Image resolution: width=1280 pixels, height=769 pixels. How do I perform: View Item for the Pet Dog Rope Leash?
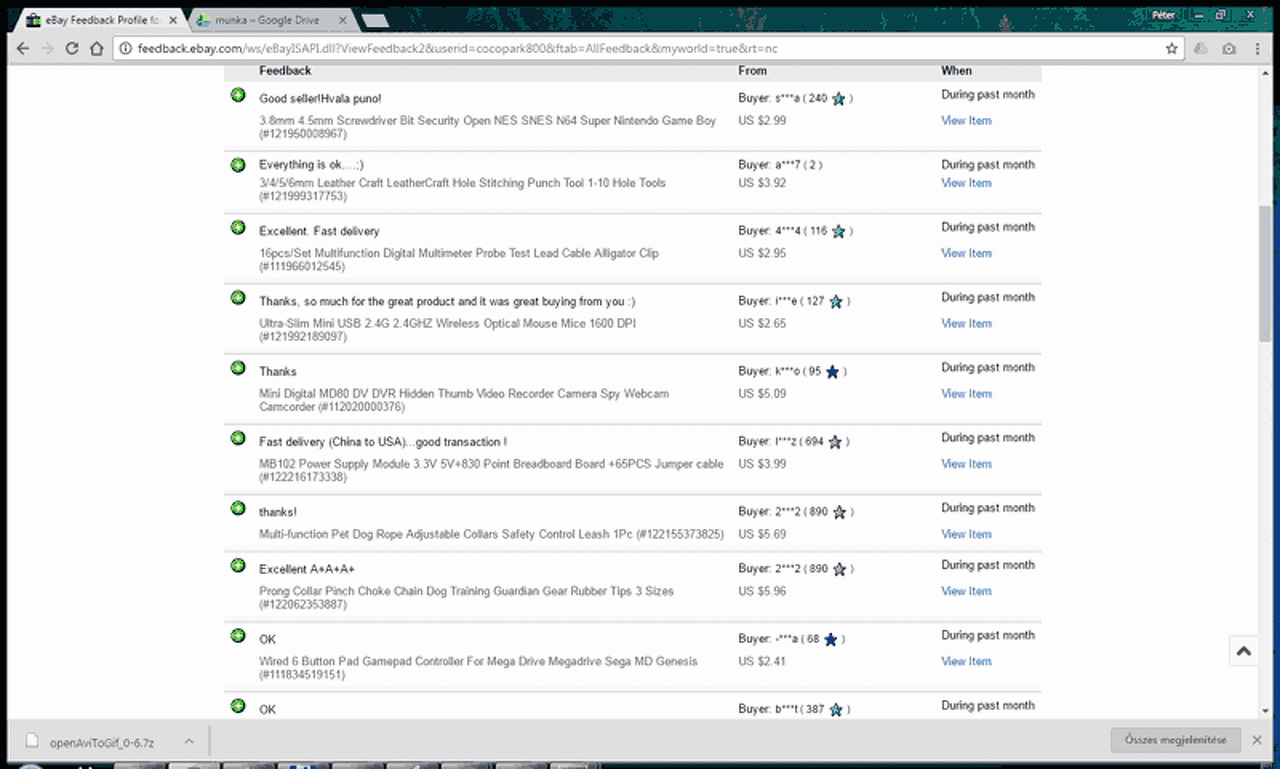(966, 534)
